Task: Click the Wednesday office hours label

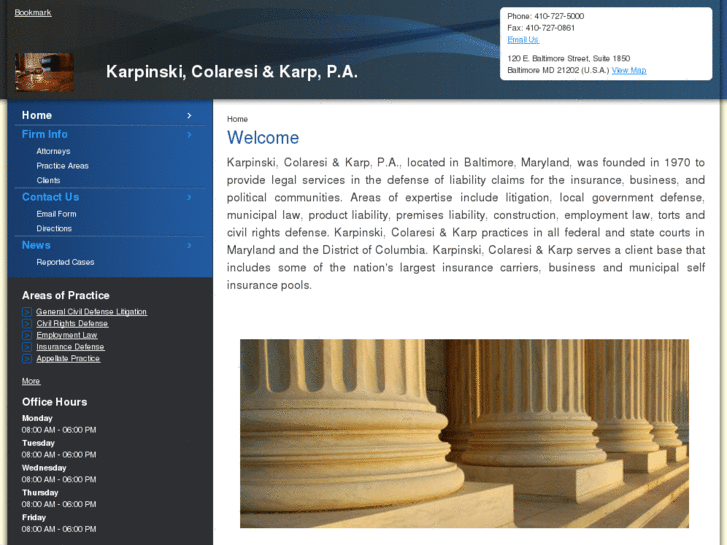Action: coord(44,468)
